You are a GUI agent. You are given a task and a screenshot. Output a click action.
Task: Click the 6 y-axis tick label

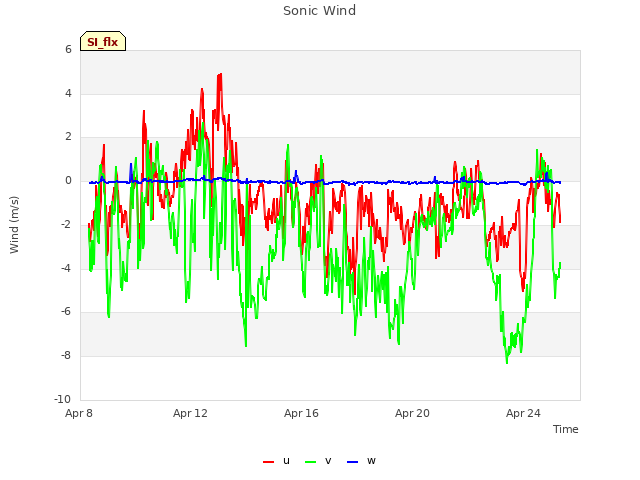[68, 49]
